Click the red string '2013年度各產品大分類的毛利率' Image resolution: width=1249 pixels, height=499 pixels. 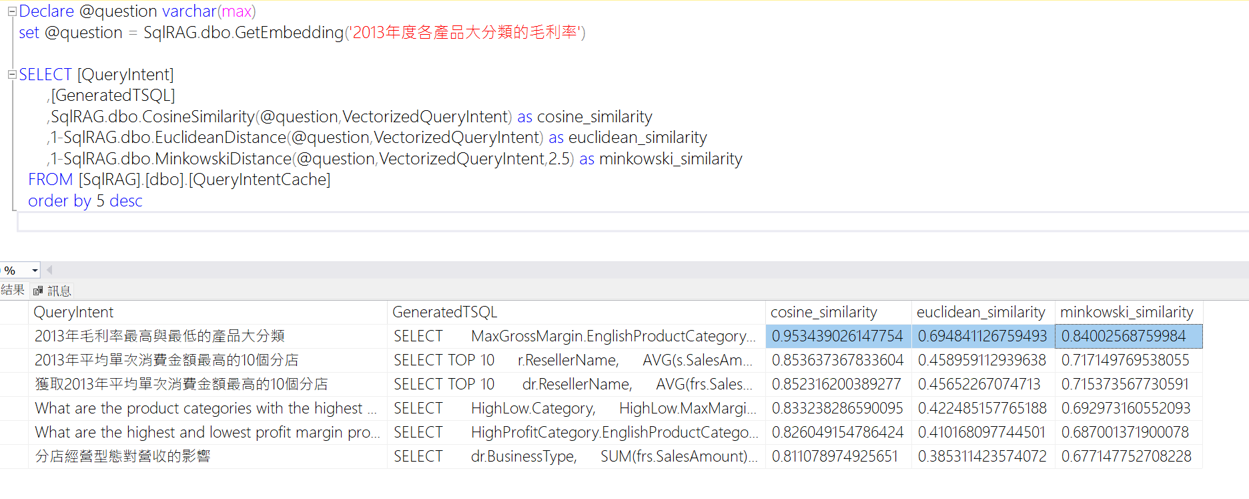(465, 33)
